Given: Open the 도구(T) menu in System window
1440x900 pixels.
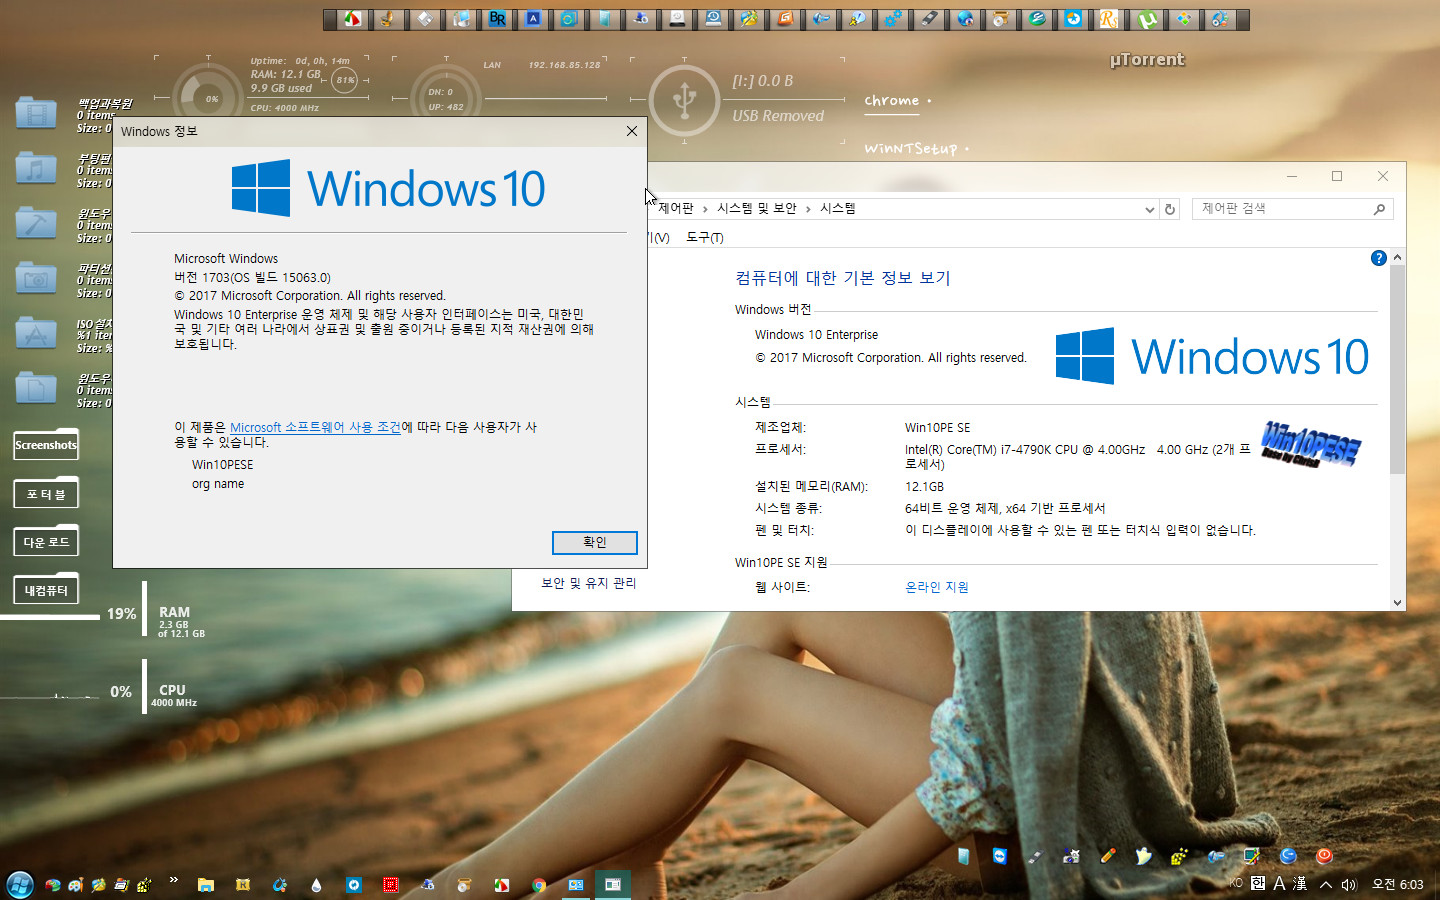Looking at the screenshot, I should coord(705,237).
